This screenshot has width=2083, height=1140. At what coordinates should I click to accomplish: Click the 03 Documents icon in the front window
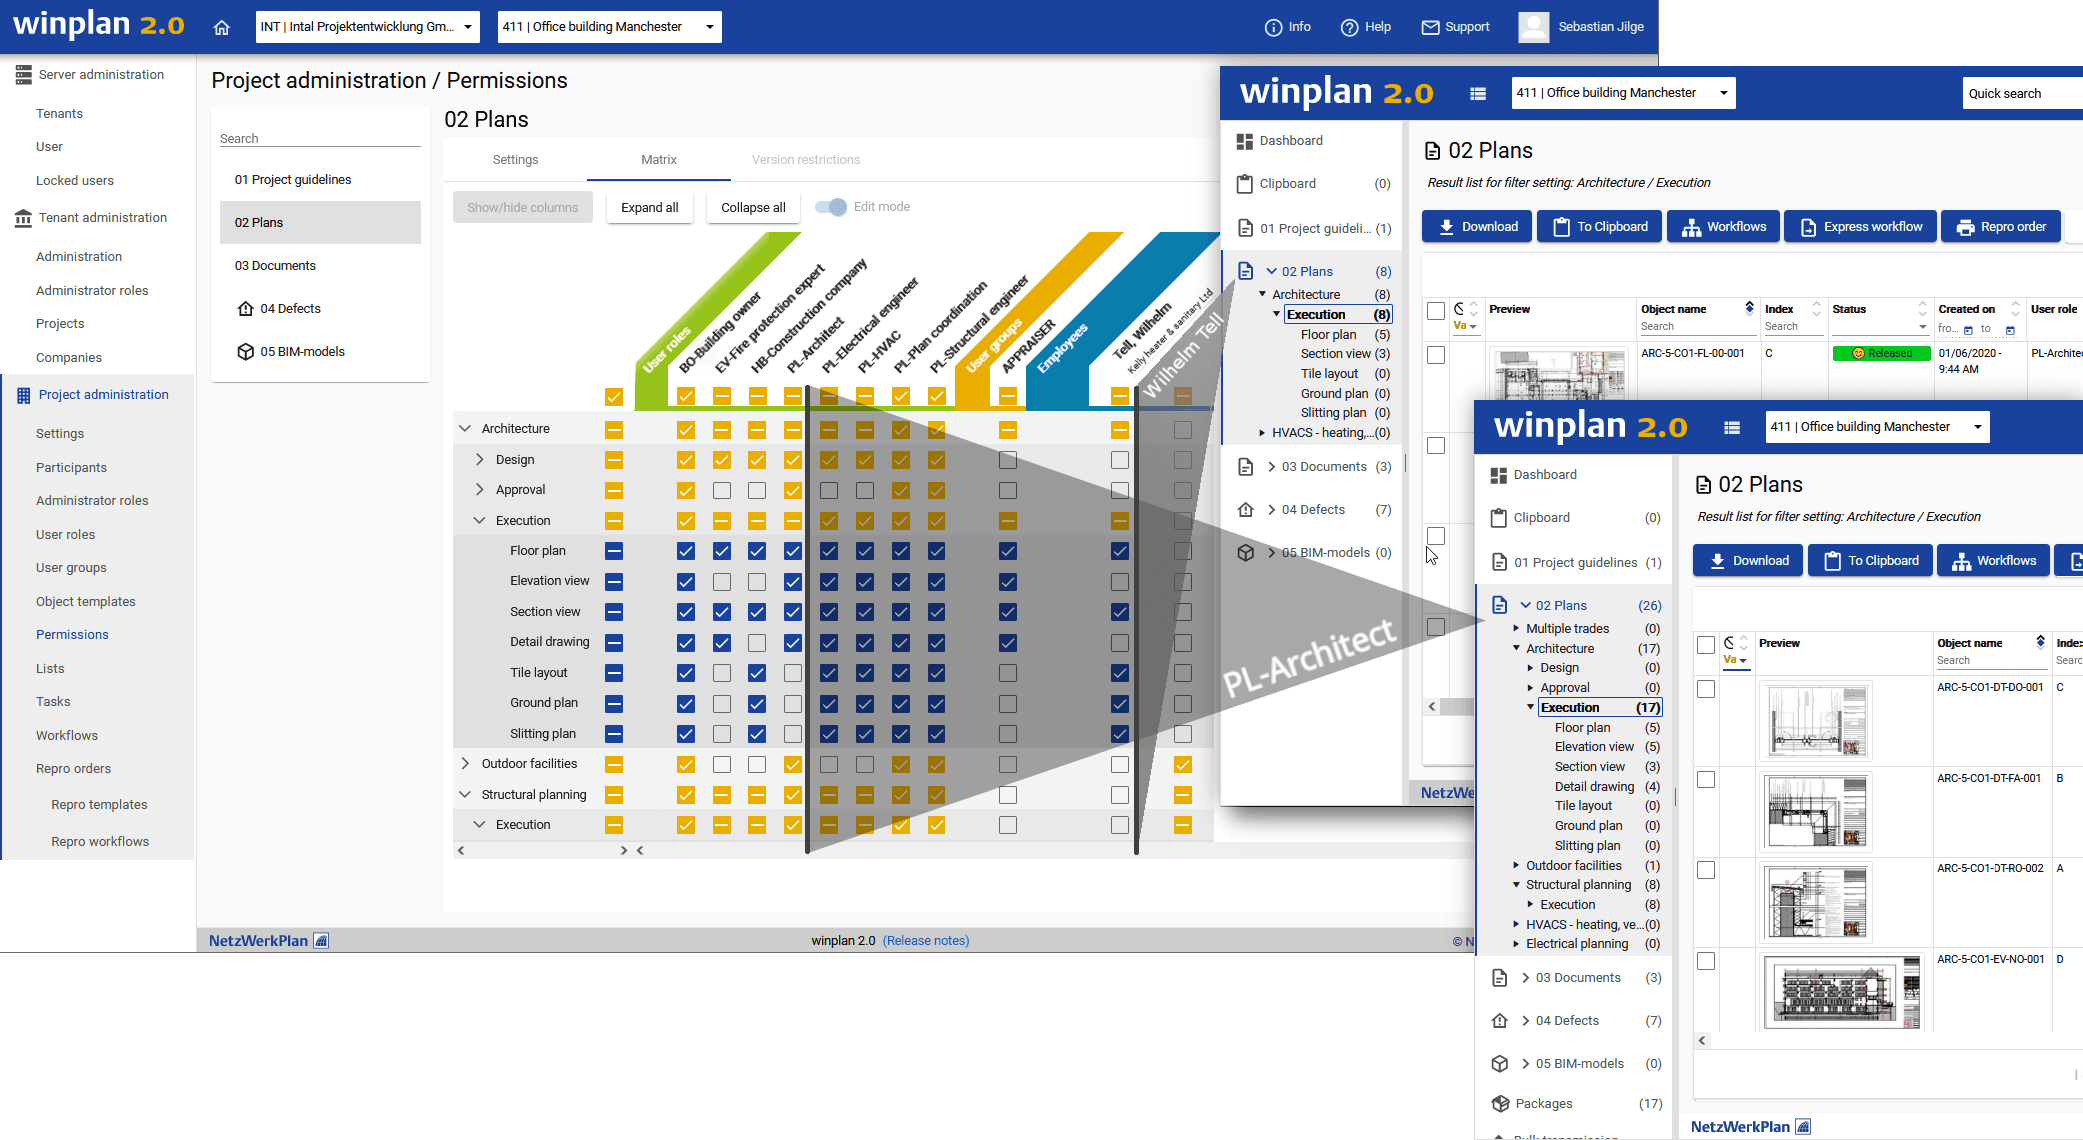coord(1499,978)
